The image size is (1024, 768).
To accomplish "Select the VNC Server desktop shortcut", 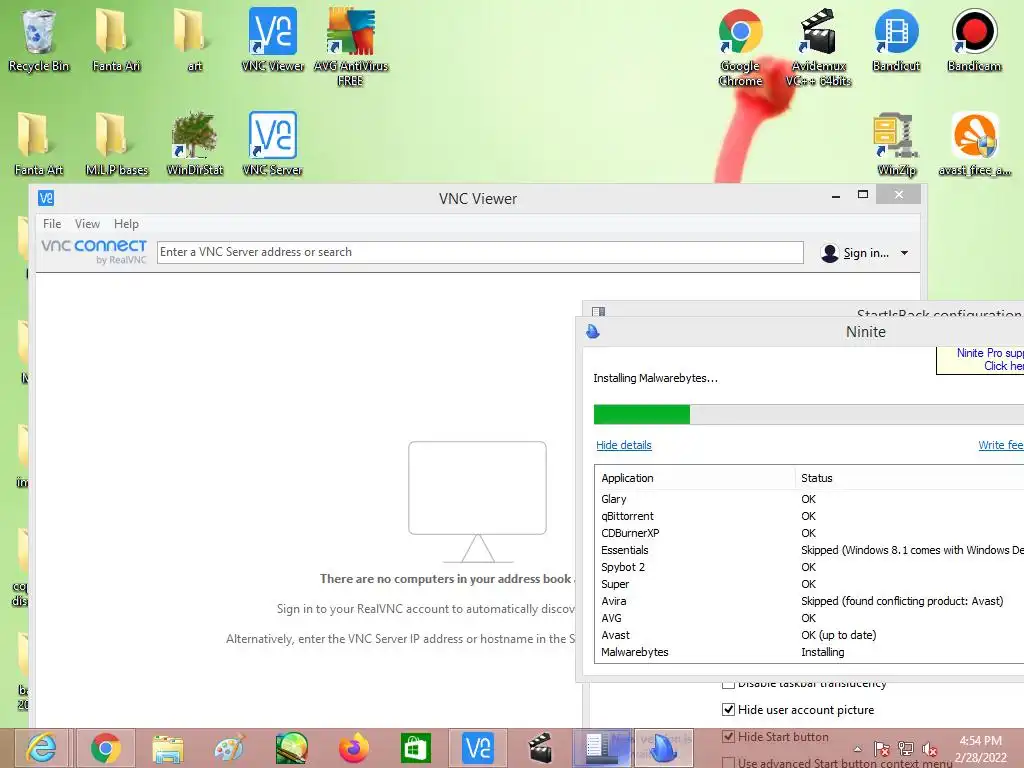I will (x=272, y=144).
